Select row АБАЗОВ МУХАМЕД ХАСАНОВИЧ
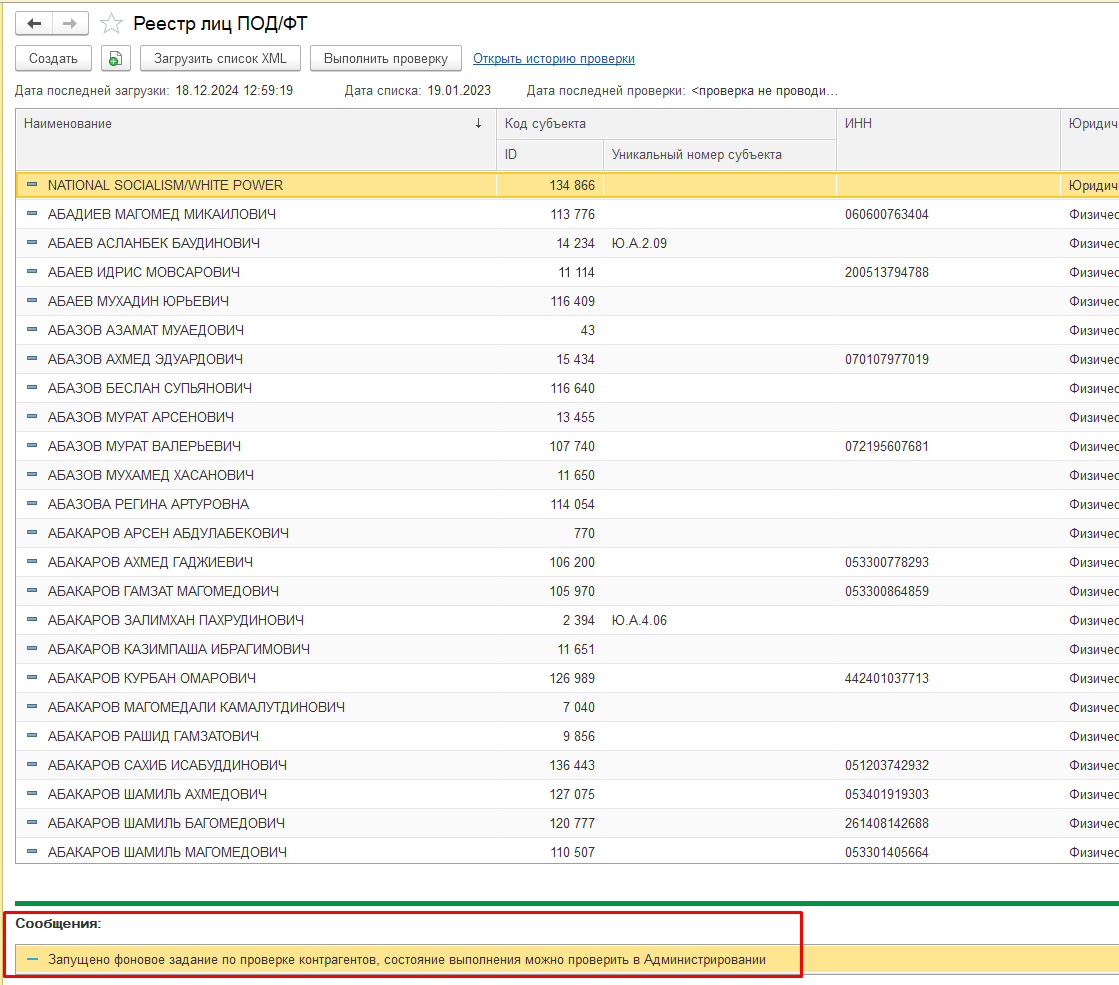The width and height of the screenshot is (1119, 985). (567, 475)
